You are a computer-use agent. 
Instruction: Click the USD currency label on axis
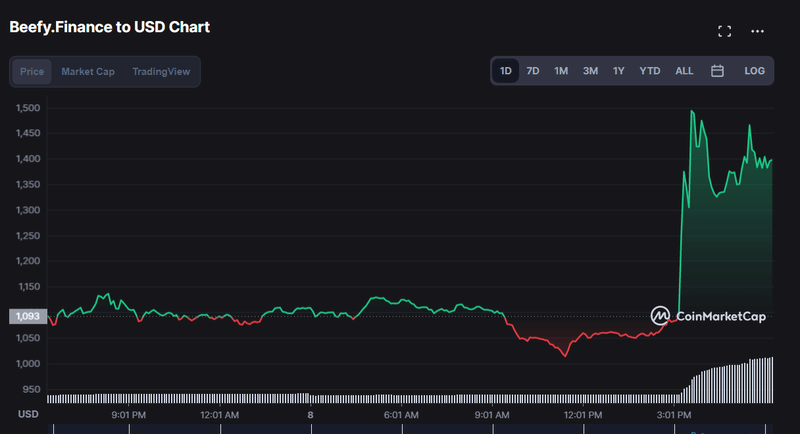pyautogui.click(x=28, y=414)
